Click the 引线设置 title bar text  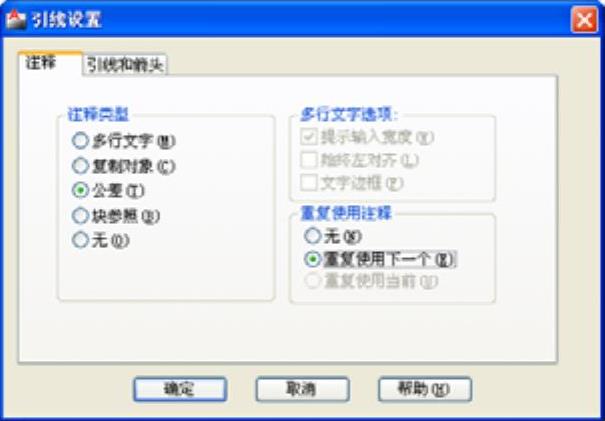[66, 20]
